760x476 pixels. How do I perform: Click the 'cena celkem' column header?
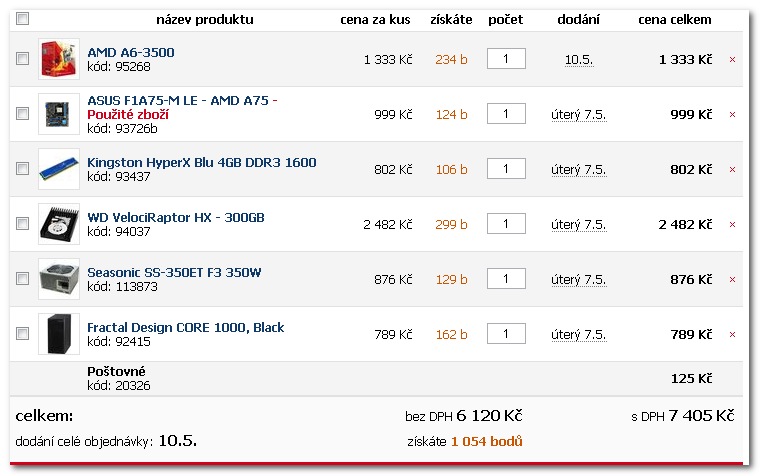pyautogui.click(x=675, y=20)
